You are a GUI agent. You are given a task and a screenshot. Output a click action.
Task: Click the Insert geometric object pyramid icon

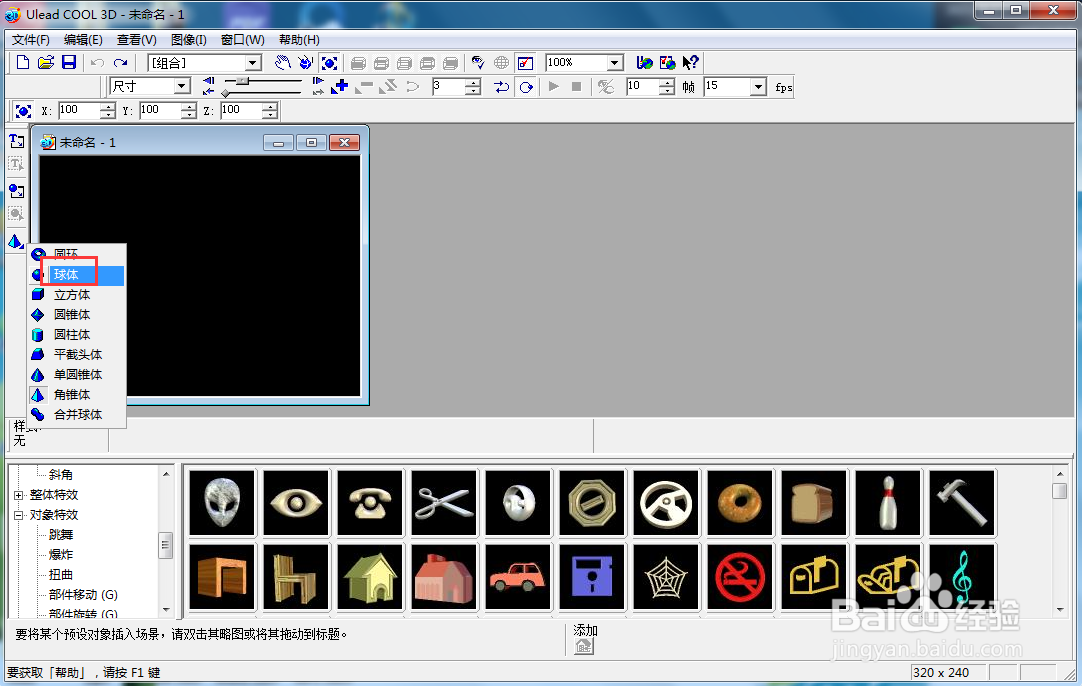point(16,242)
